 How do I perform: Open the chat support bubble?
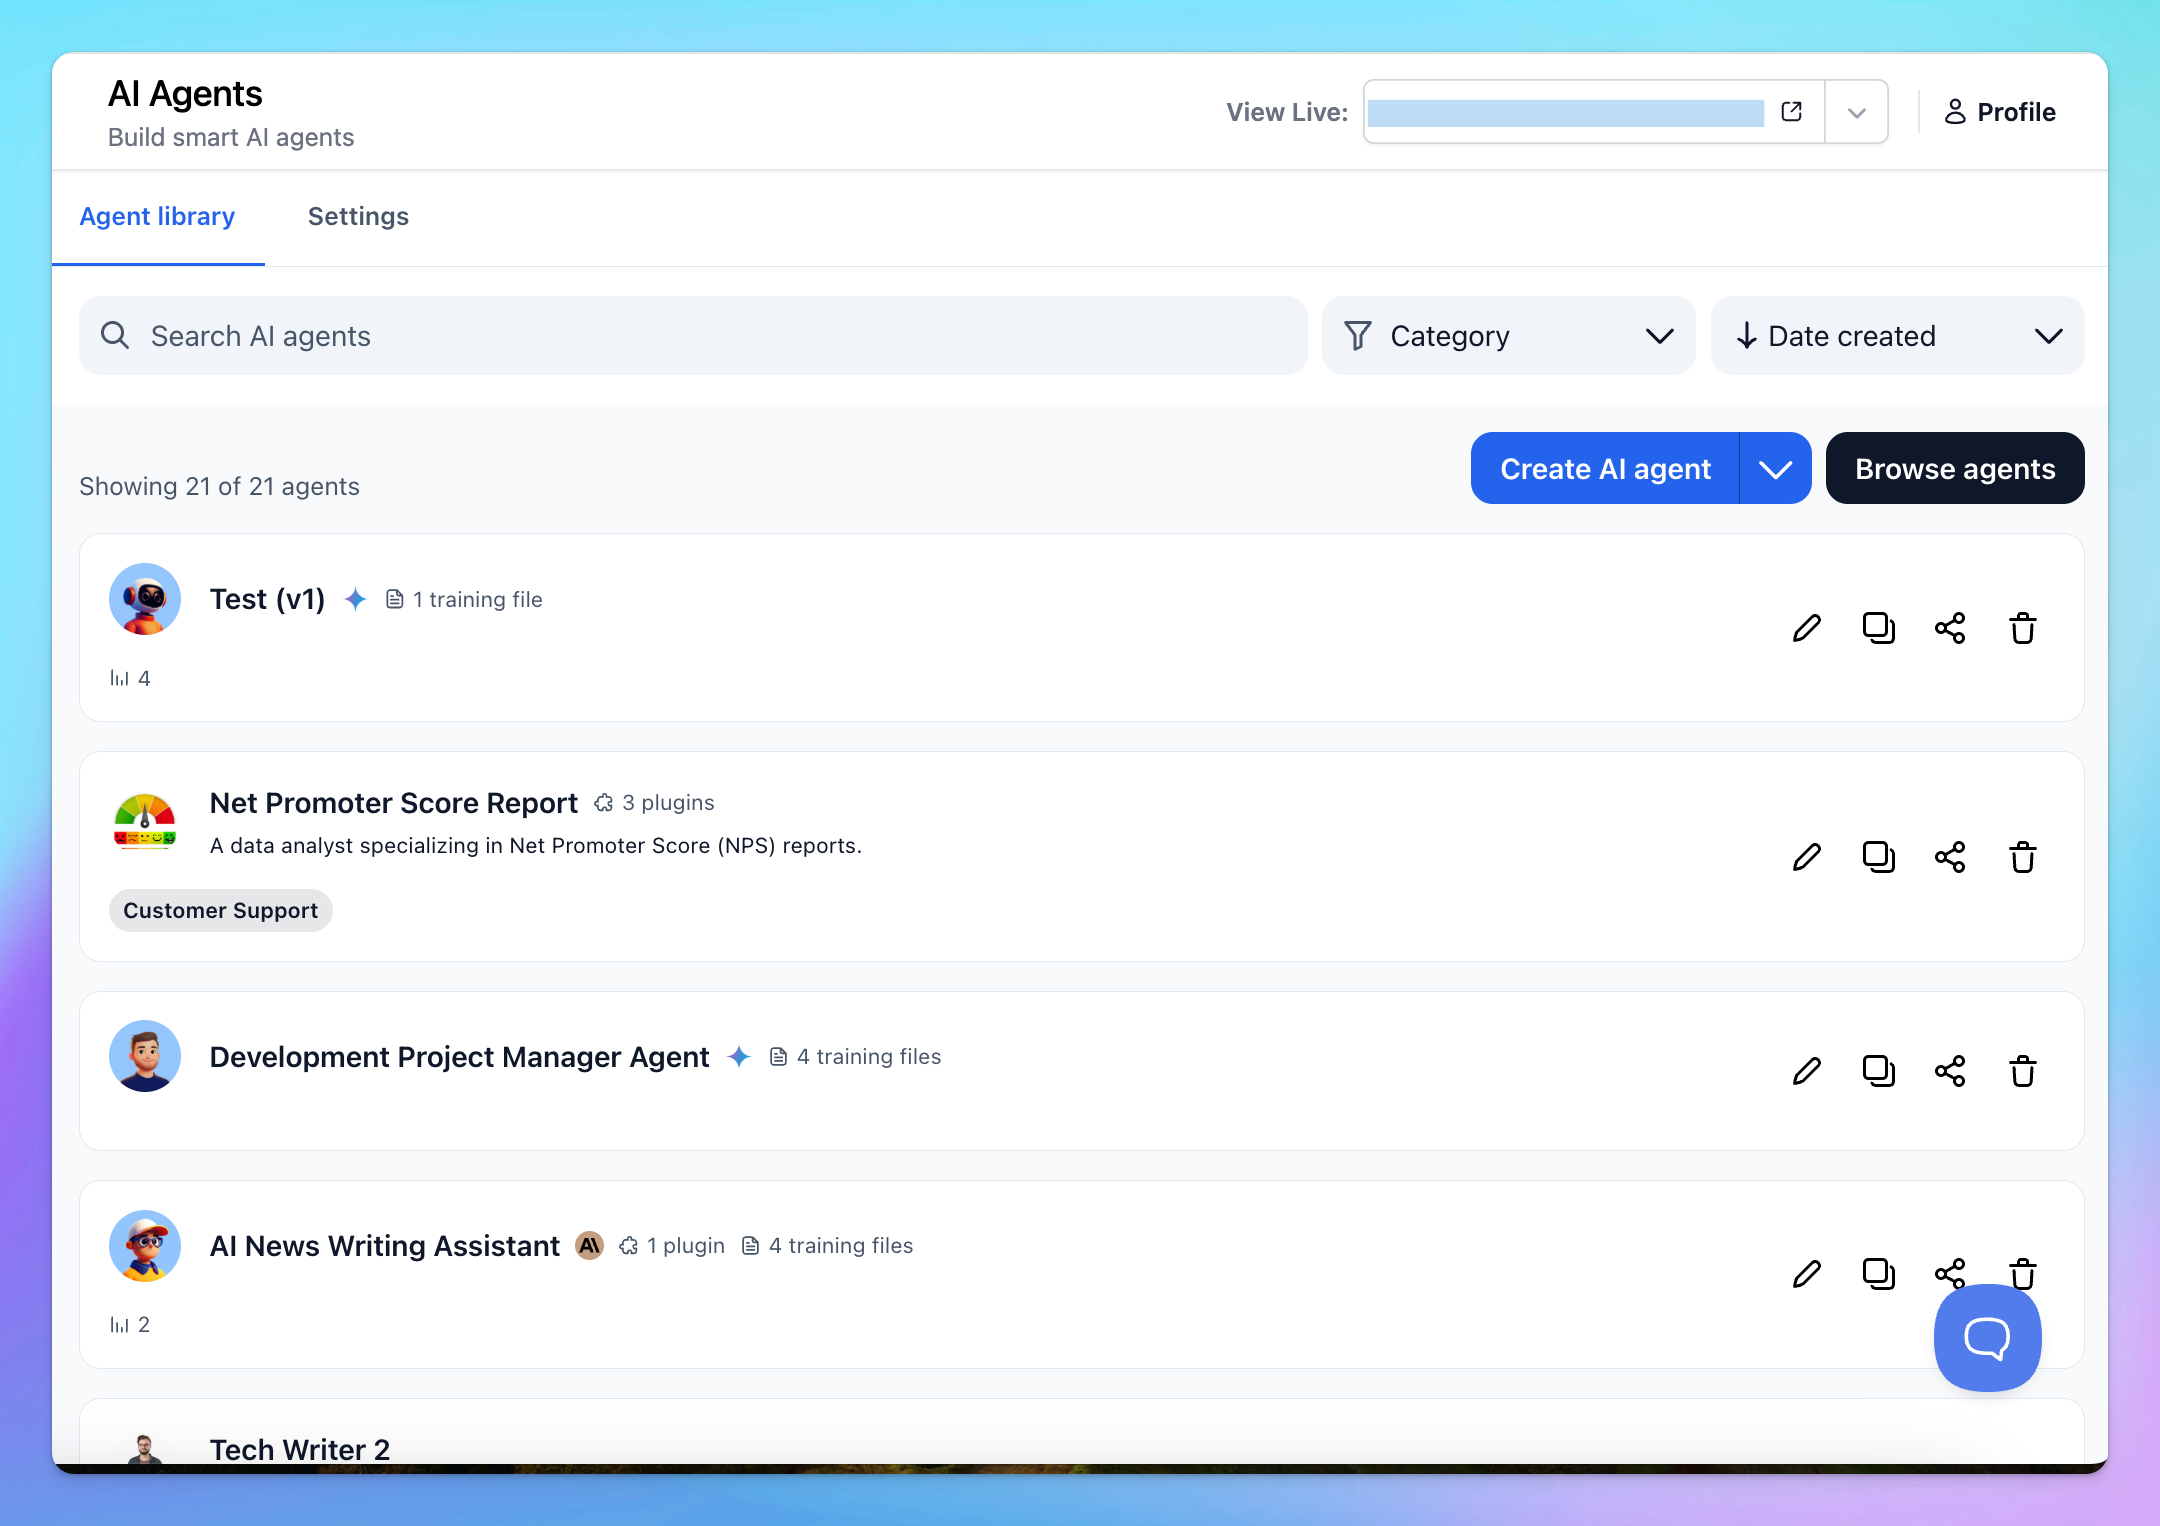(1987, 1338)
